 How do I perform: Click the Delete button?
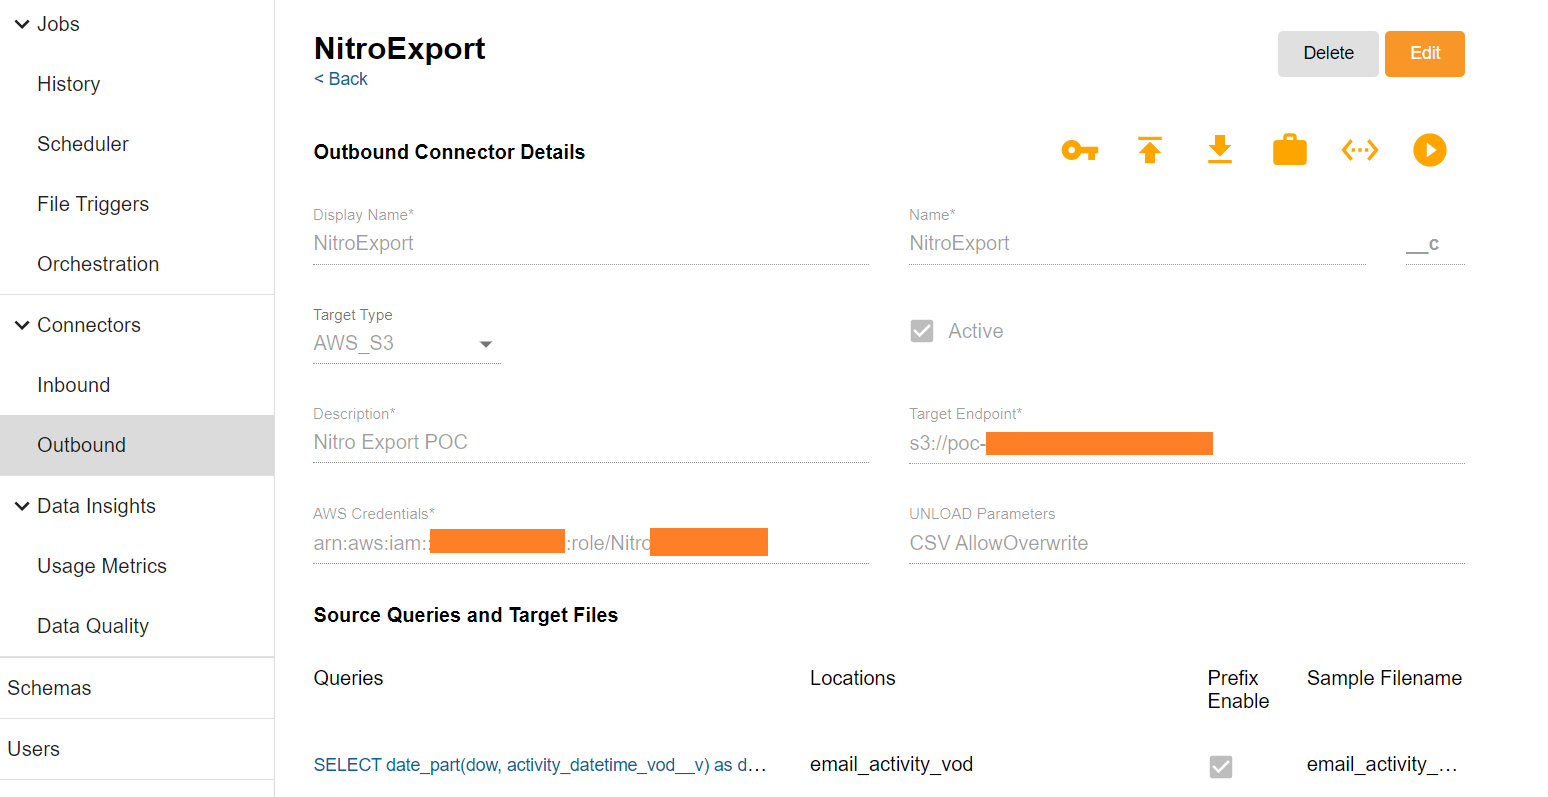1328,54
